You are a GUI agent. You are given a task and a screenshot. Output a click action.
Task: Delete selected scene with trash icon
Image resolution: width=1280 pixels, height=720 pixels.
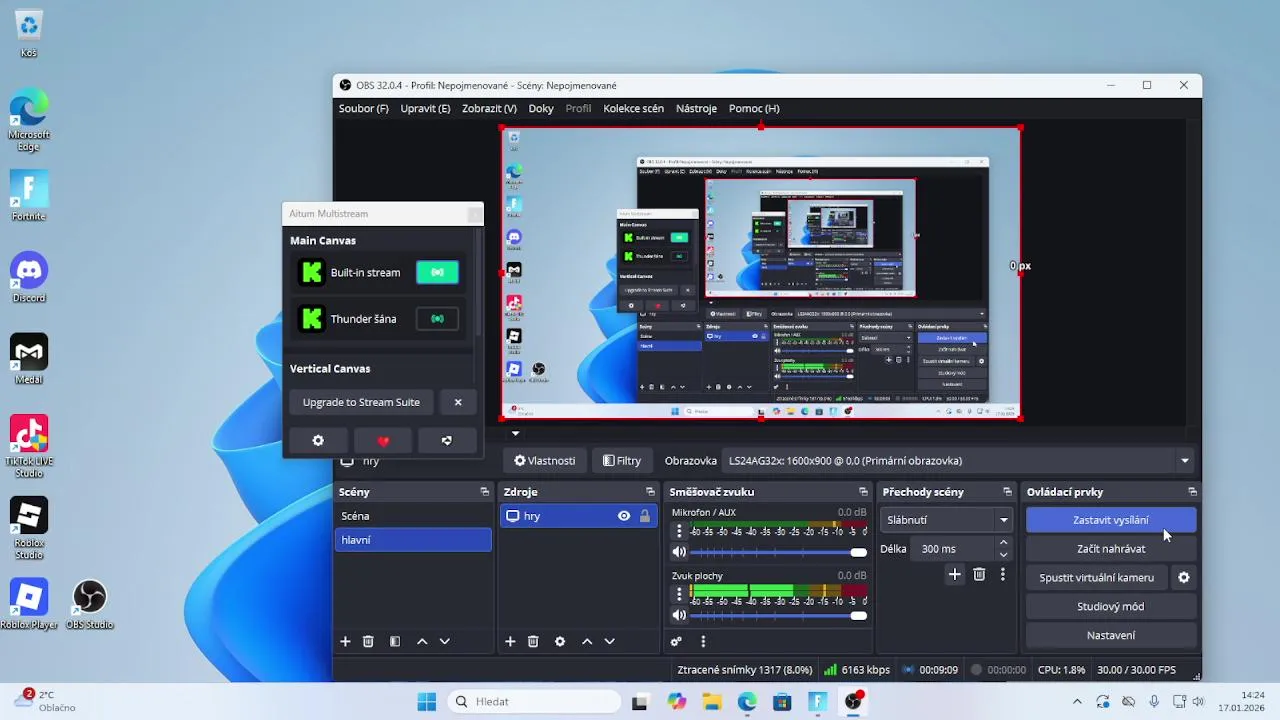[x=368, y=641]
